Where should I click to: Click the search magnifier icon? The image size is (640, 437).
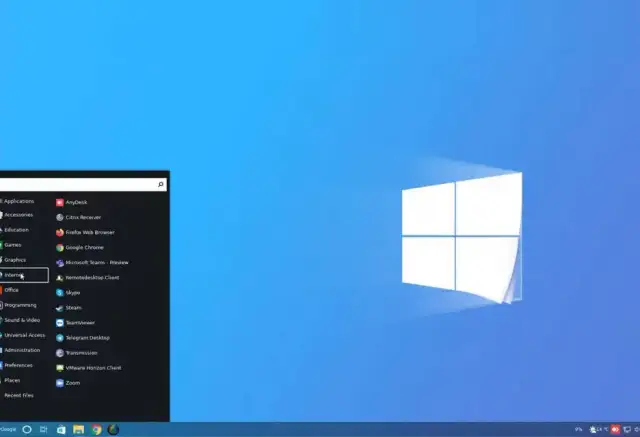(161, 184)
